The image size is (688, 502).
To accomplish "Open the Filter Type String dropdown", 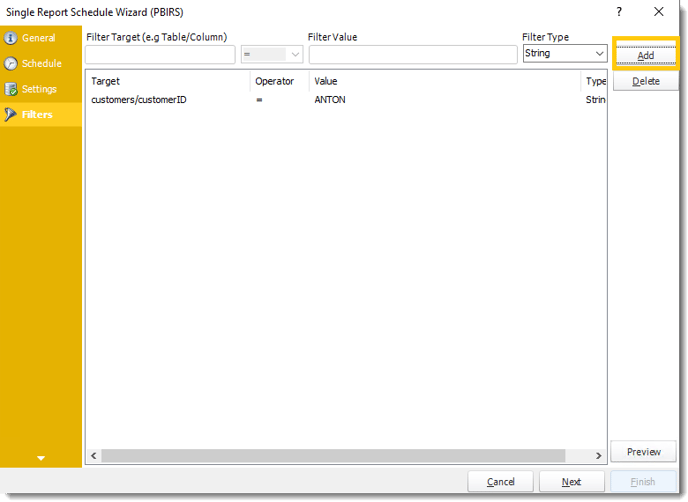I will coord(565,54).
